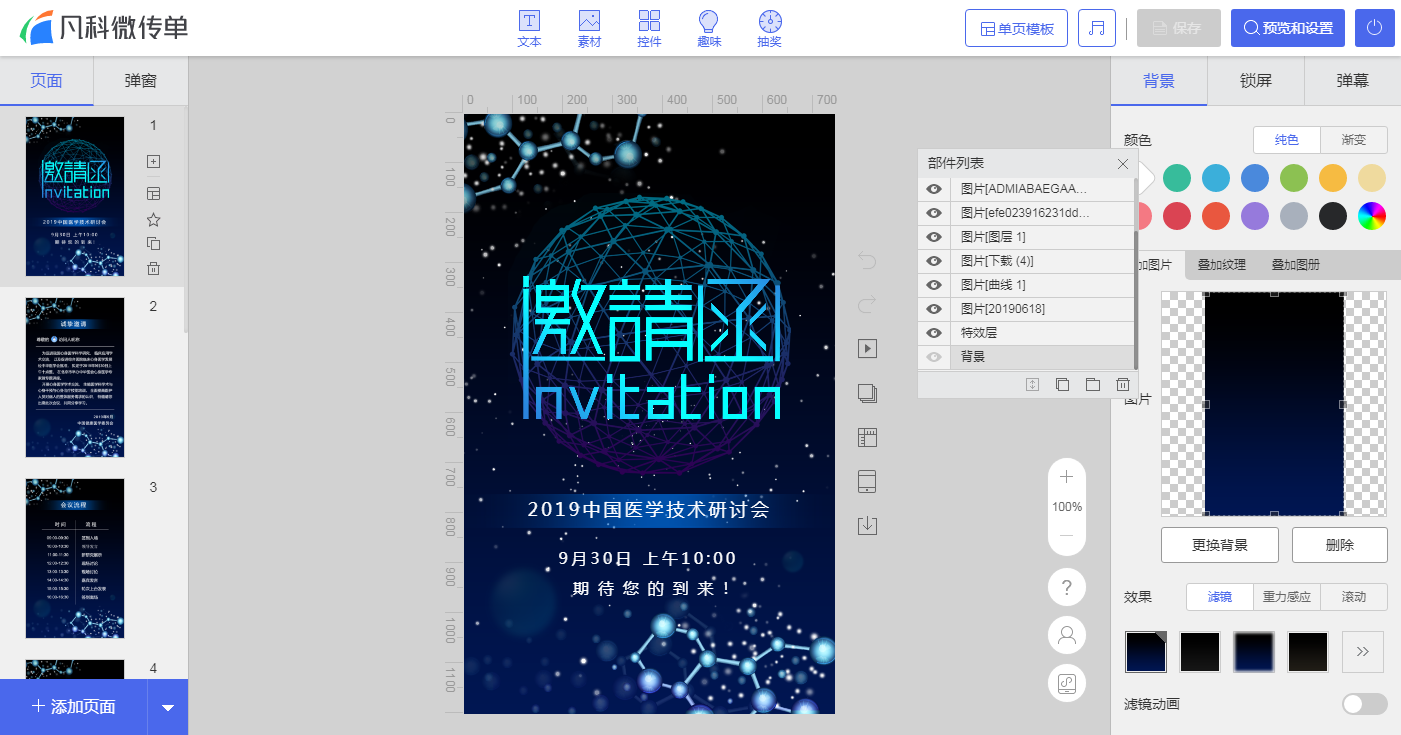Toggle visibility of 背景 layer

point(934,356)
